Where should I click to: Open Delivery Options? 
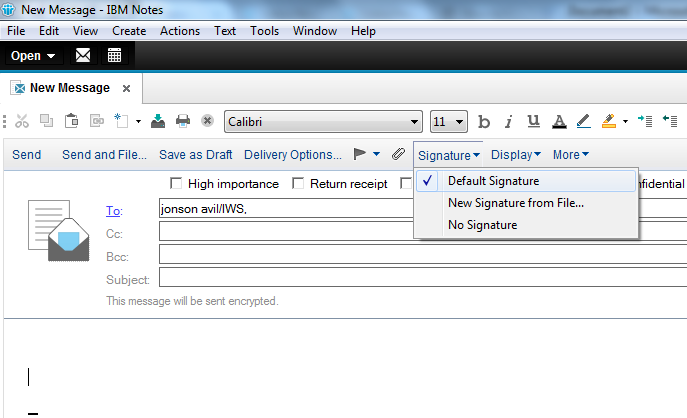tap(293, 155)
